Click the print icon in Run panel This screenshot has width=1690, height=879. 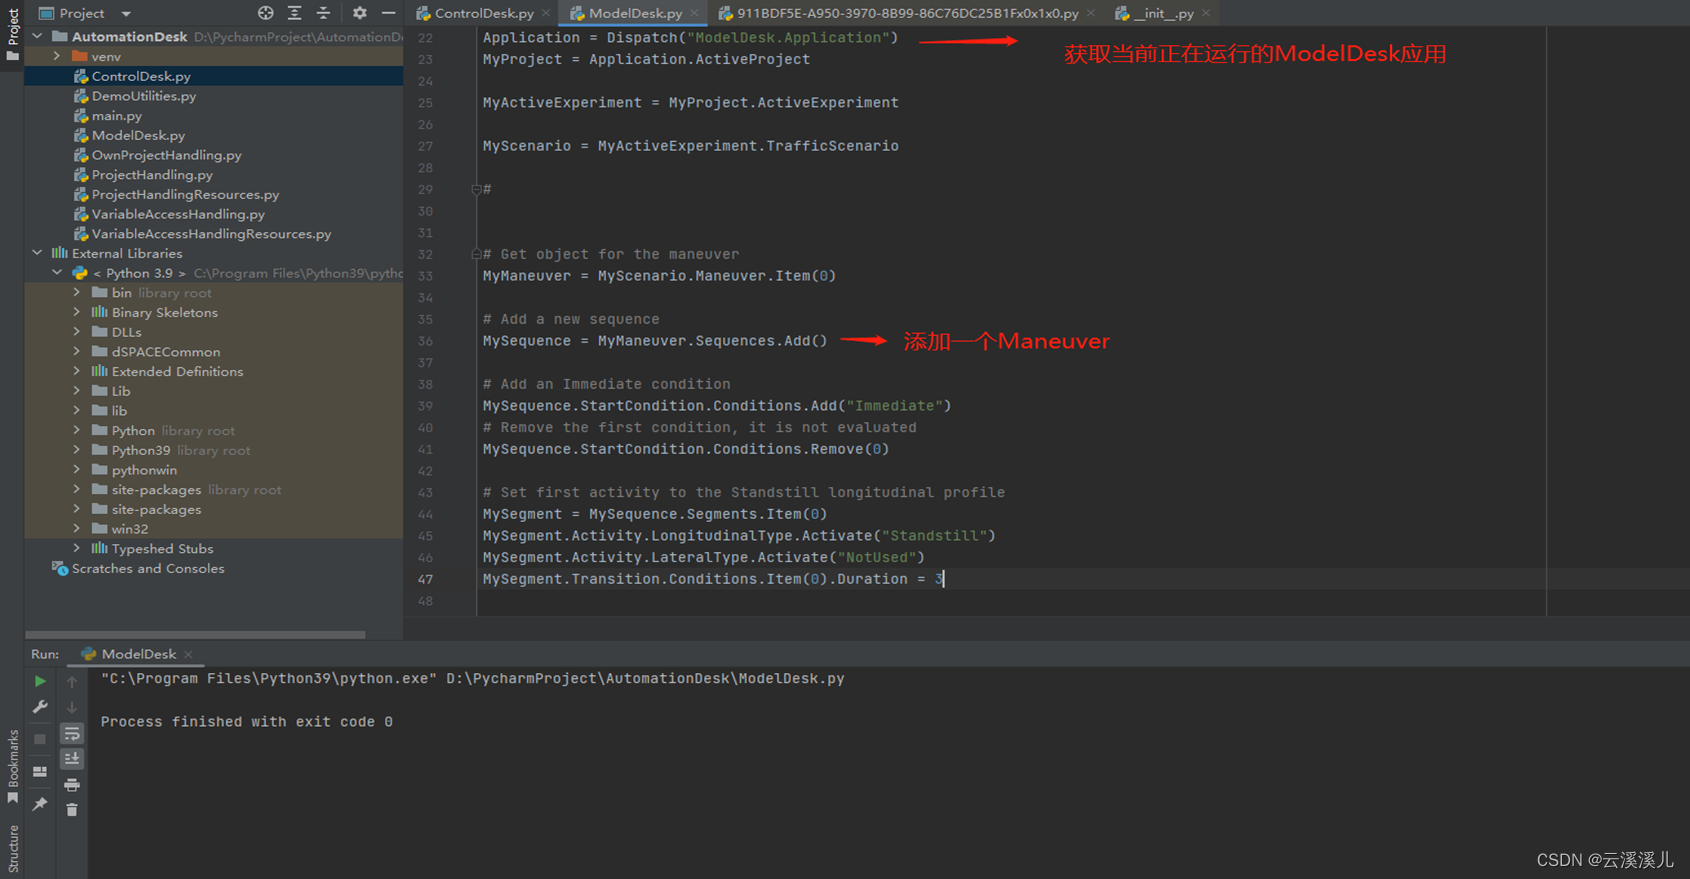tap(72, 785)
